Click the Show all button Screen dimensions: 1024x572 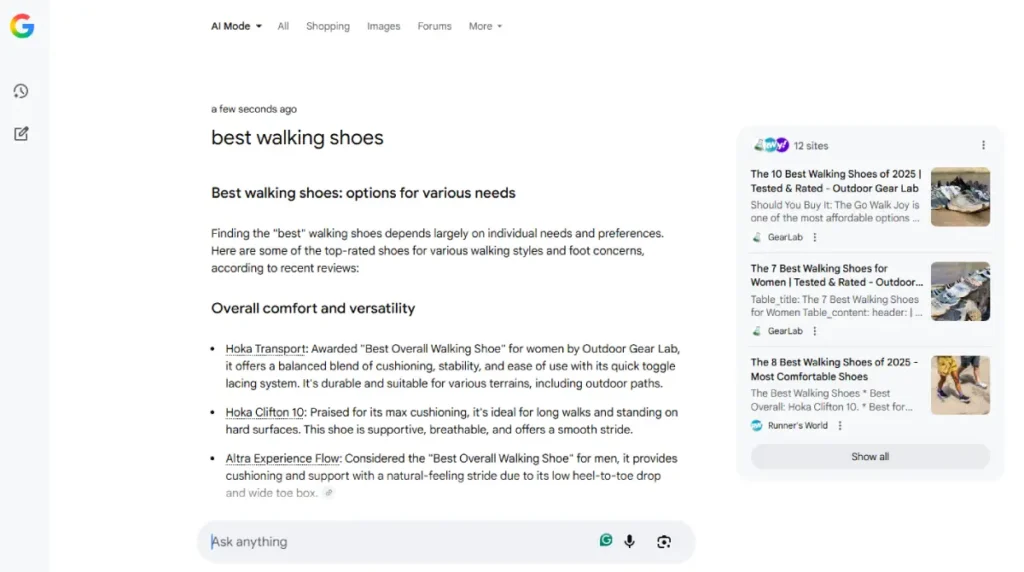pos(870,456)
